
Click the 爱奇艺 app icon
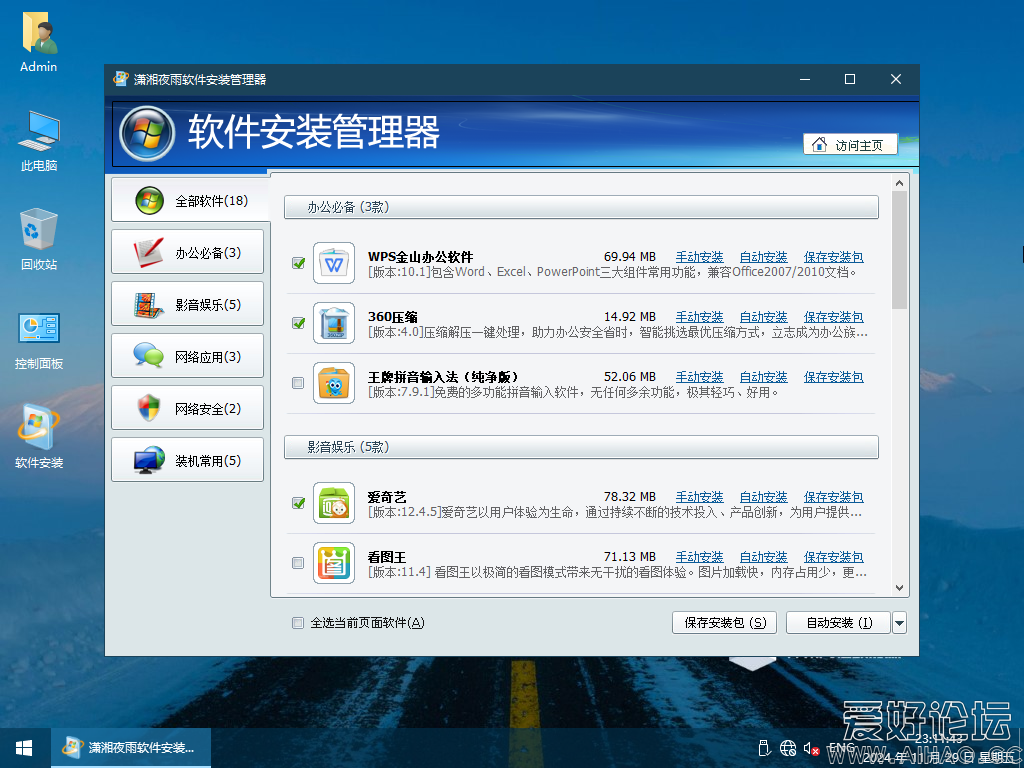point(334,504)
